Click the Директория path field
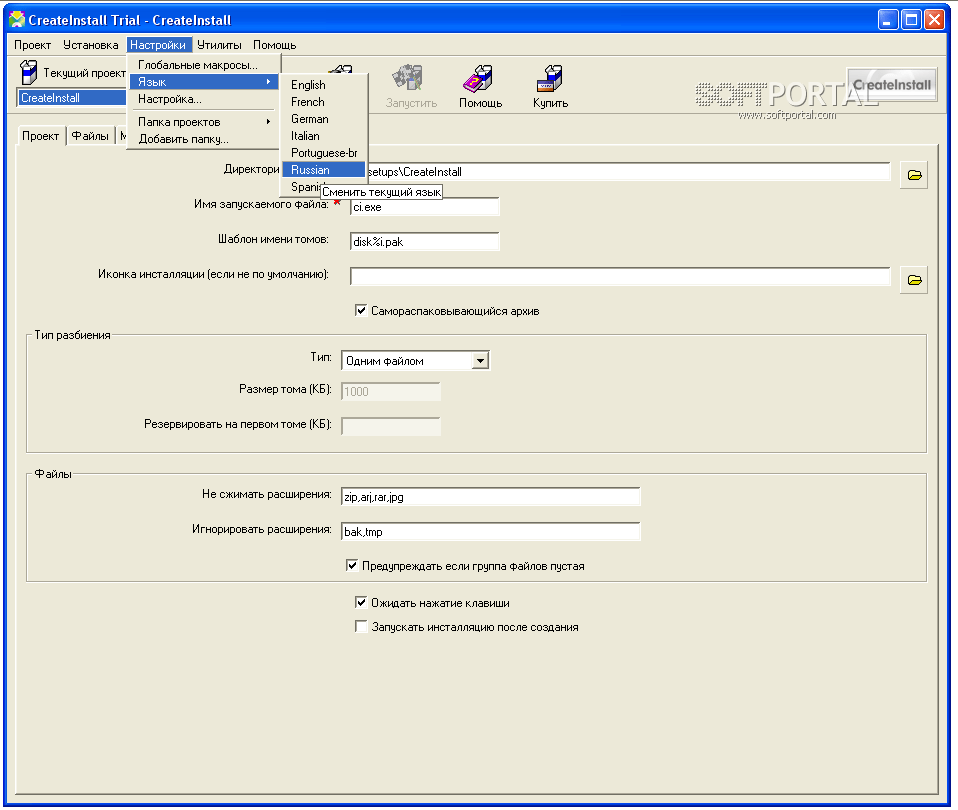 click(x=628, y=172)
